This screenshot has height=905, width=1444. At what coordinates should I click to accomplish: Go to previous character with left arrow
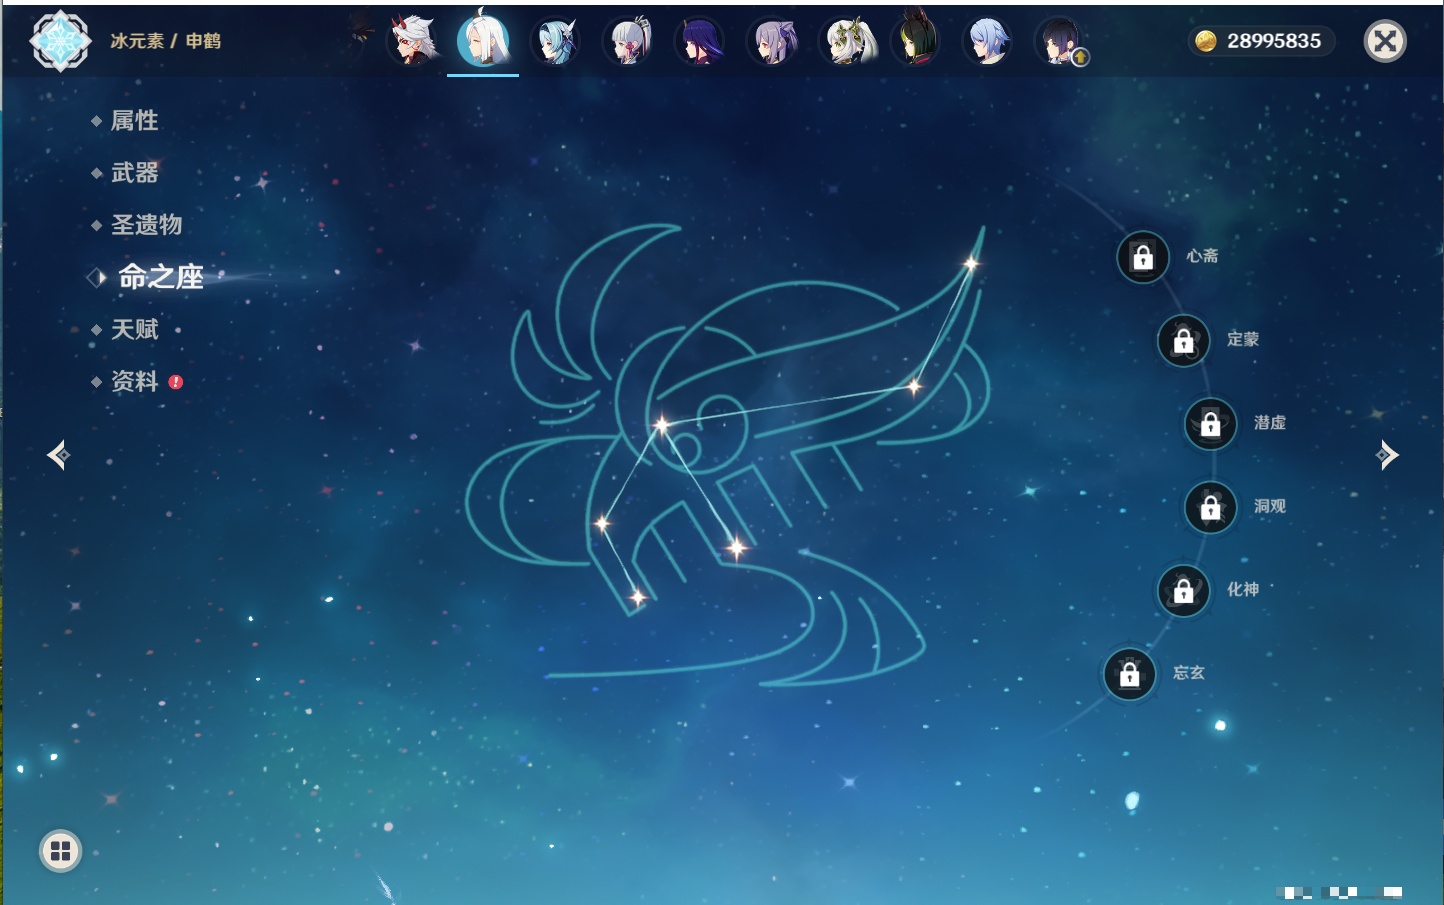coord(58,455)
